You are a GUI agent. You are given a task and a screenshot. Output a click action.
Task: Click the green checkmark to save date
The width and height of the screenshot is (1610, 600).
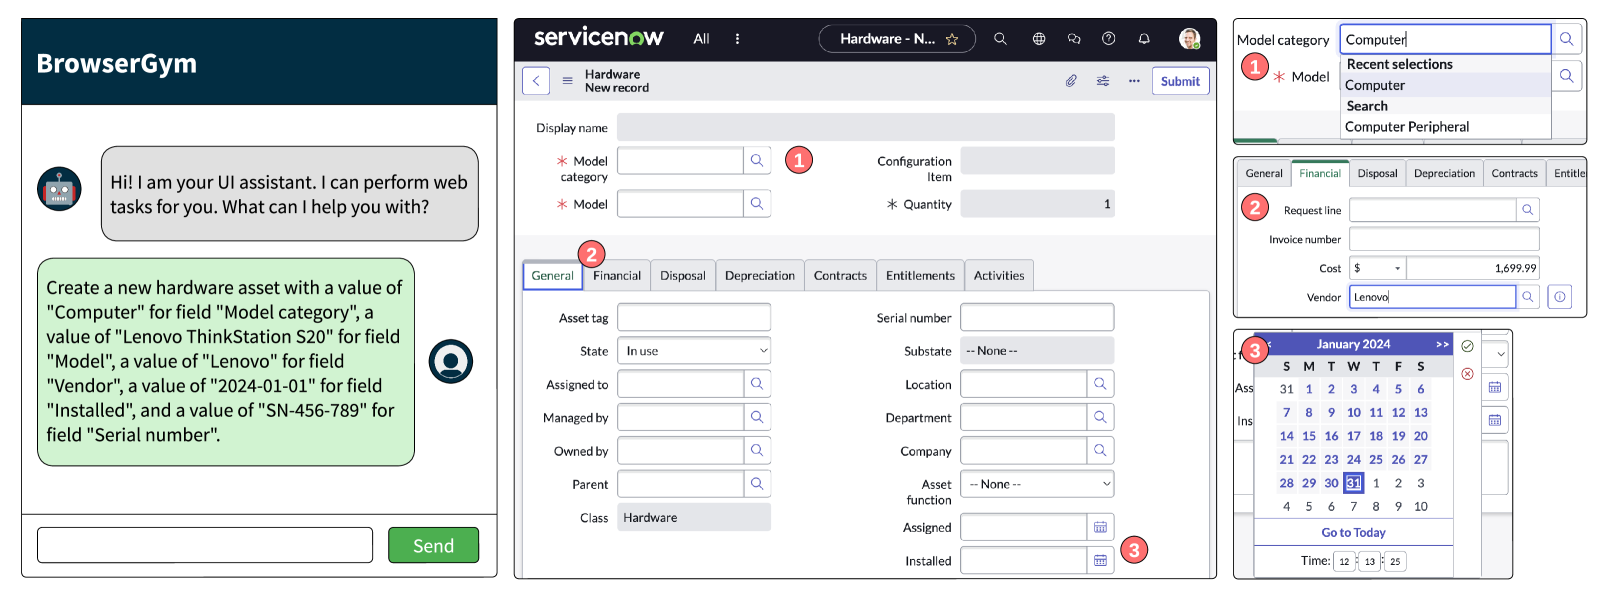click(x=1467, y=346)
